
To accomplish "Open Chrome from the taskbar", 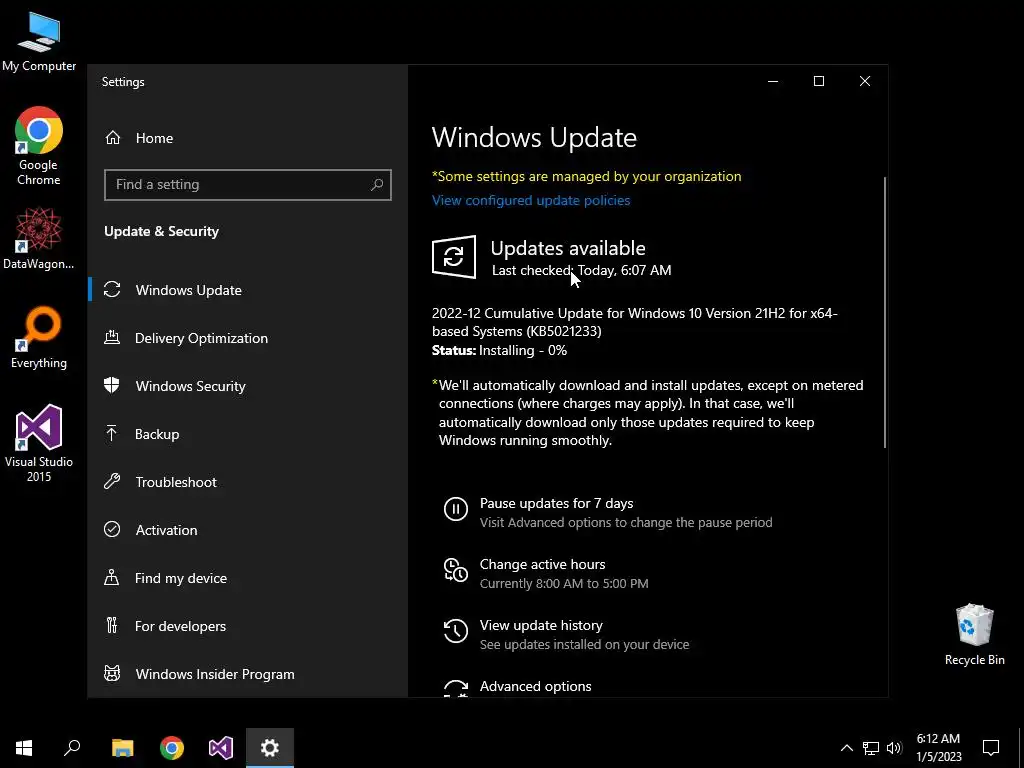I will coord(172,748).
